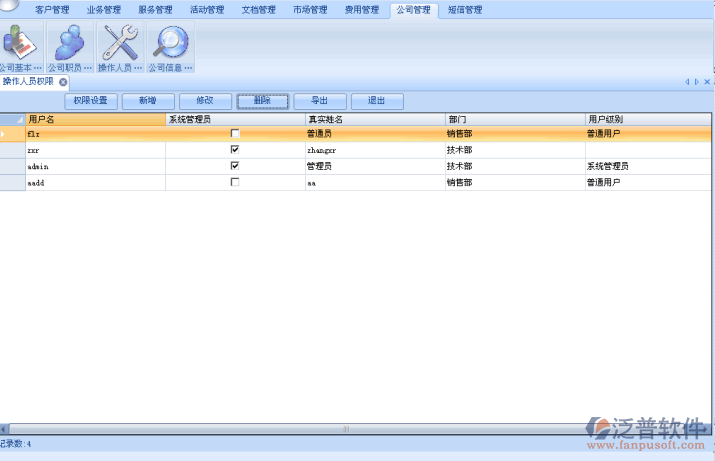Toggle 系统管理员 checkbox for zxr
This screenshot has width=715, height=461.
(235, 150)
